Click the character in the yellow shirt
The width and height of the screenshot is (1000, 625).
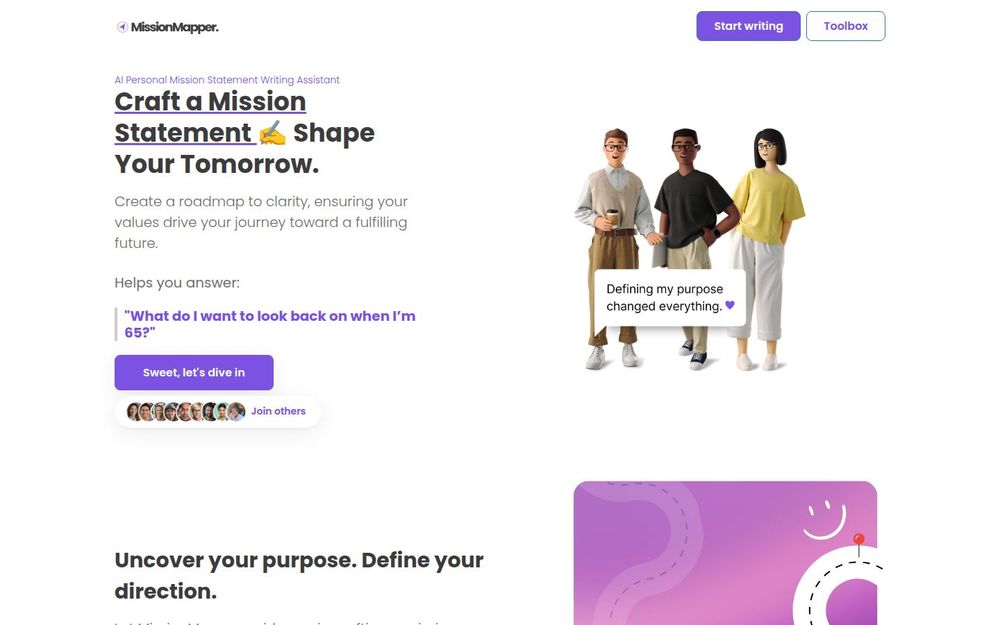(x=765, y=249)
